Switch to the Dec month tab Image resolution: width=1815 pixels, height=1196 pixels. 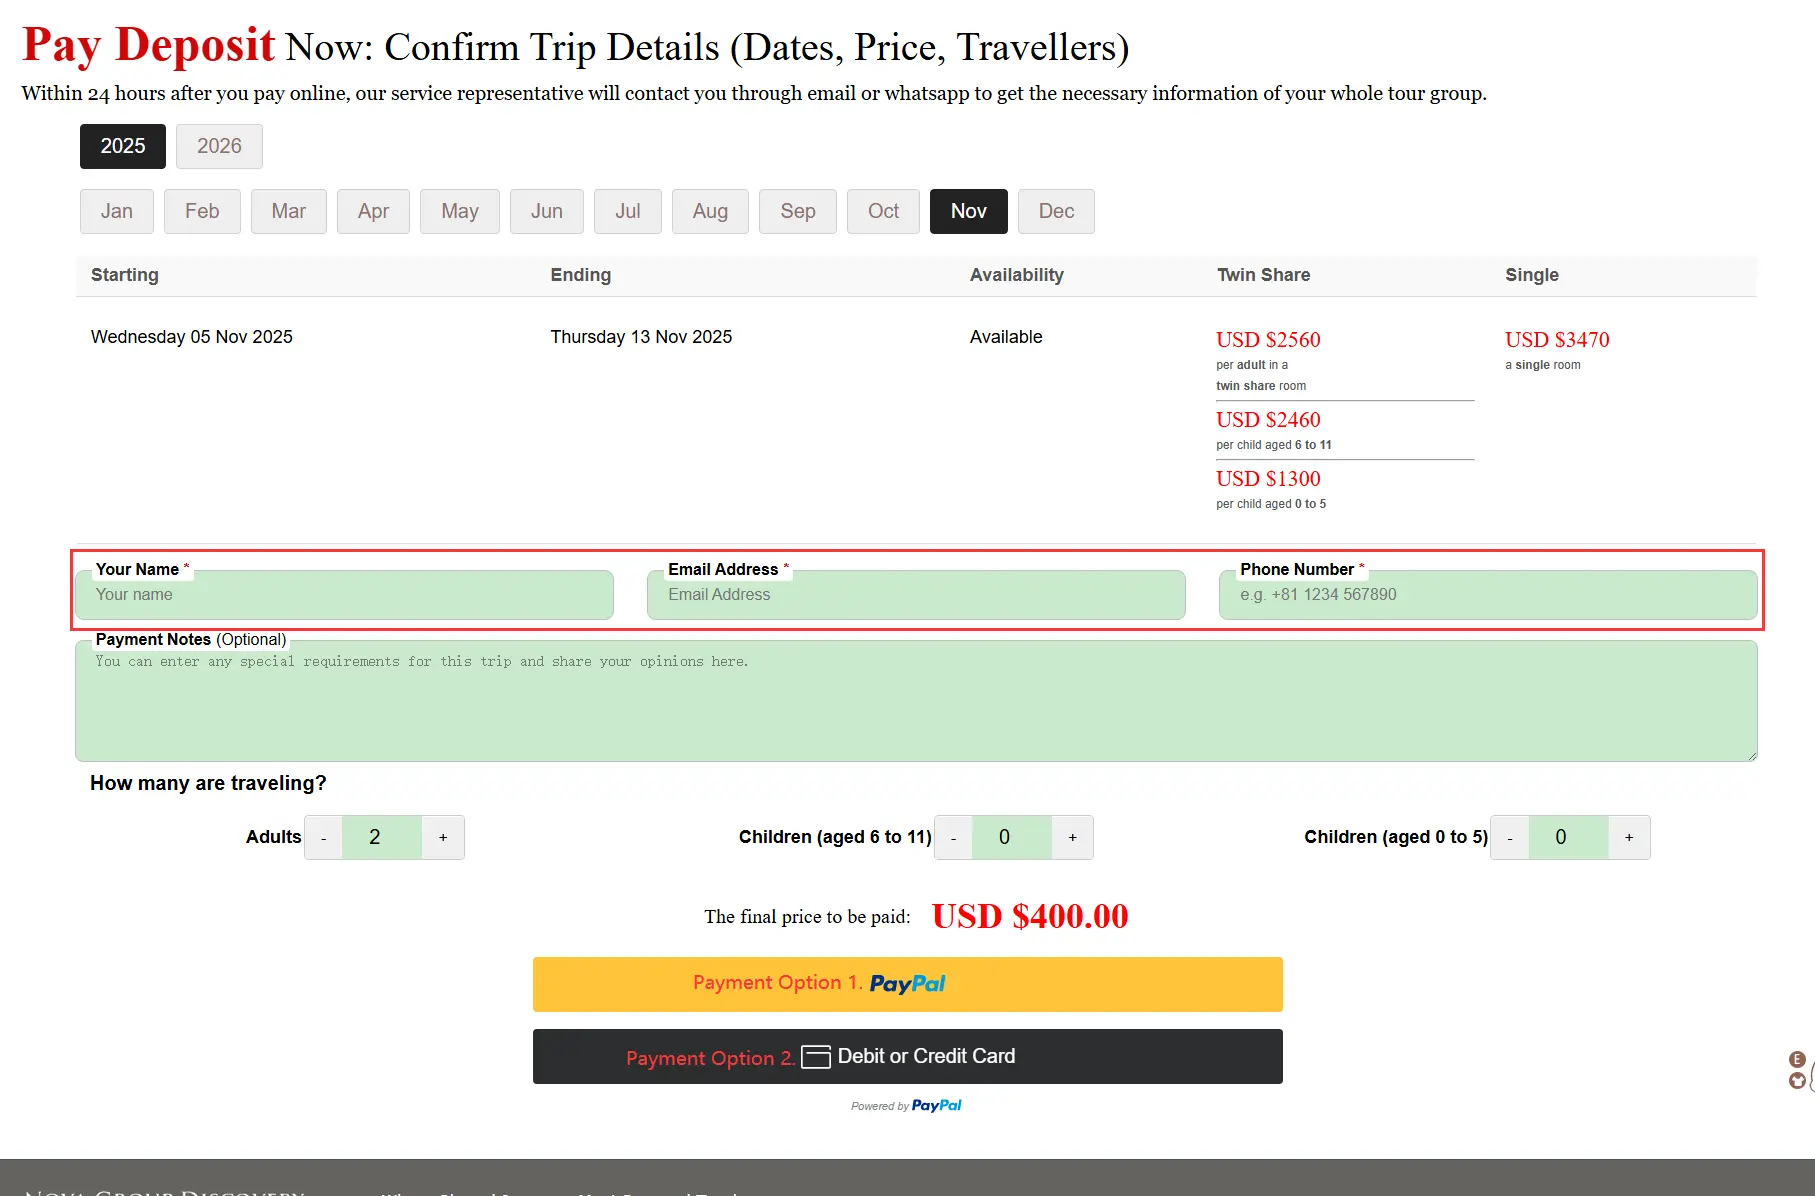[1056, 211]
